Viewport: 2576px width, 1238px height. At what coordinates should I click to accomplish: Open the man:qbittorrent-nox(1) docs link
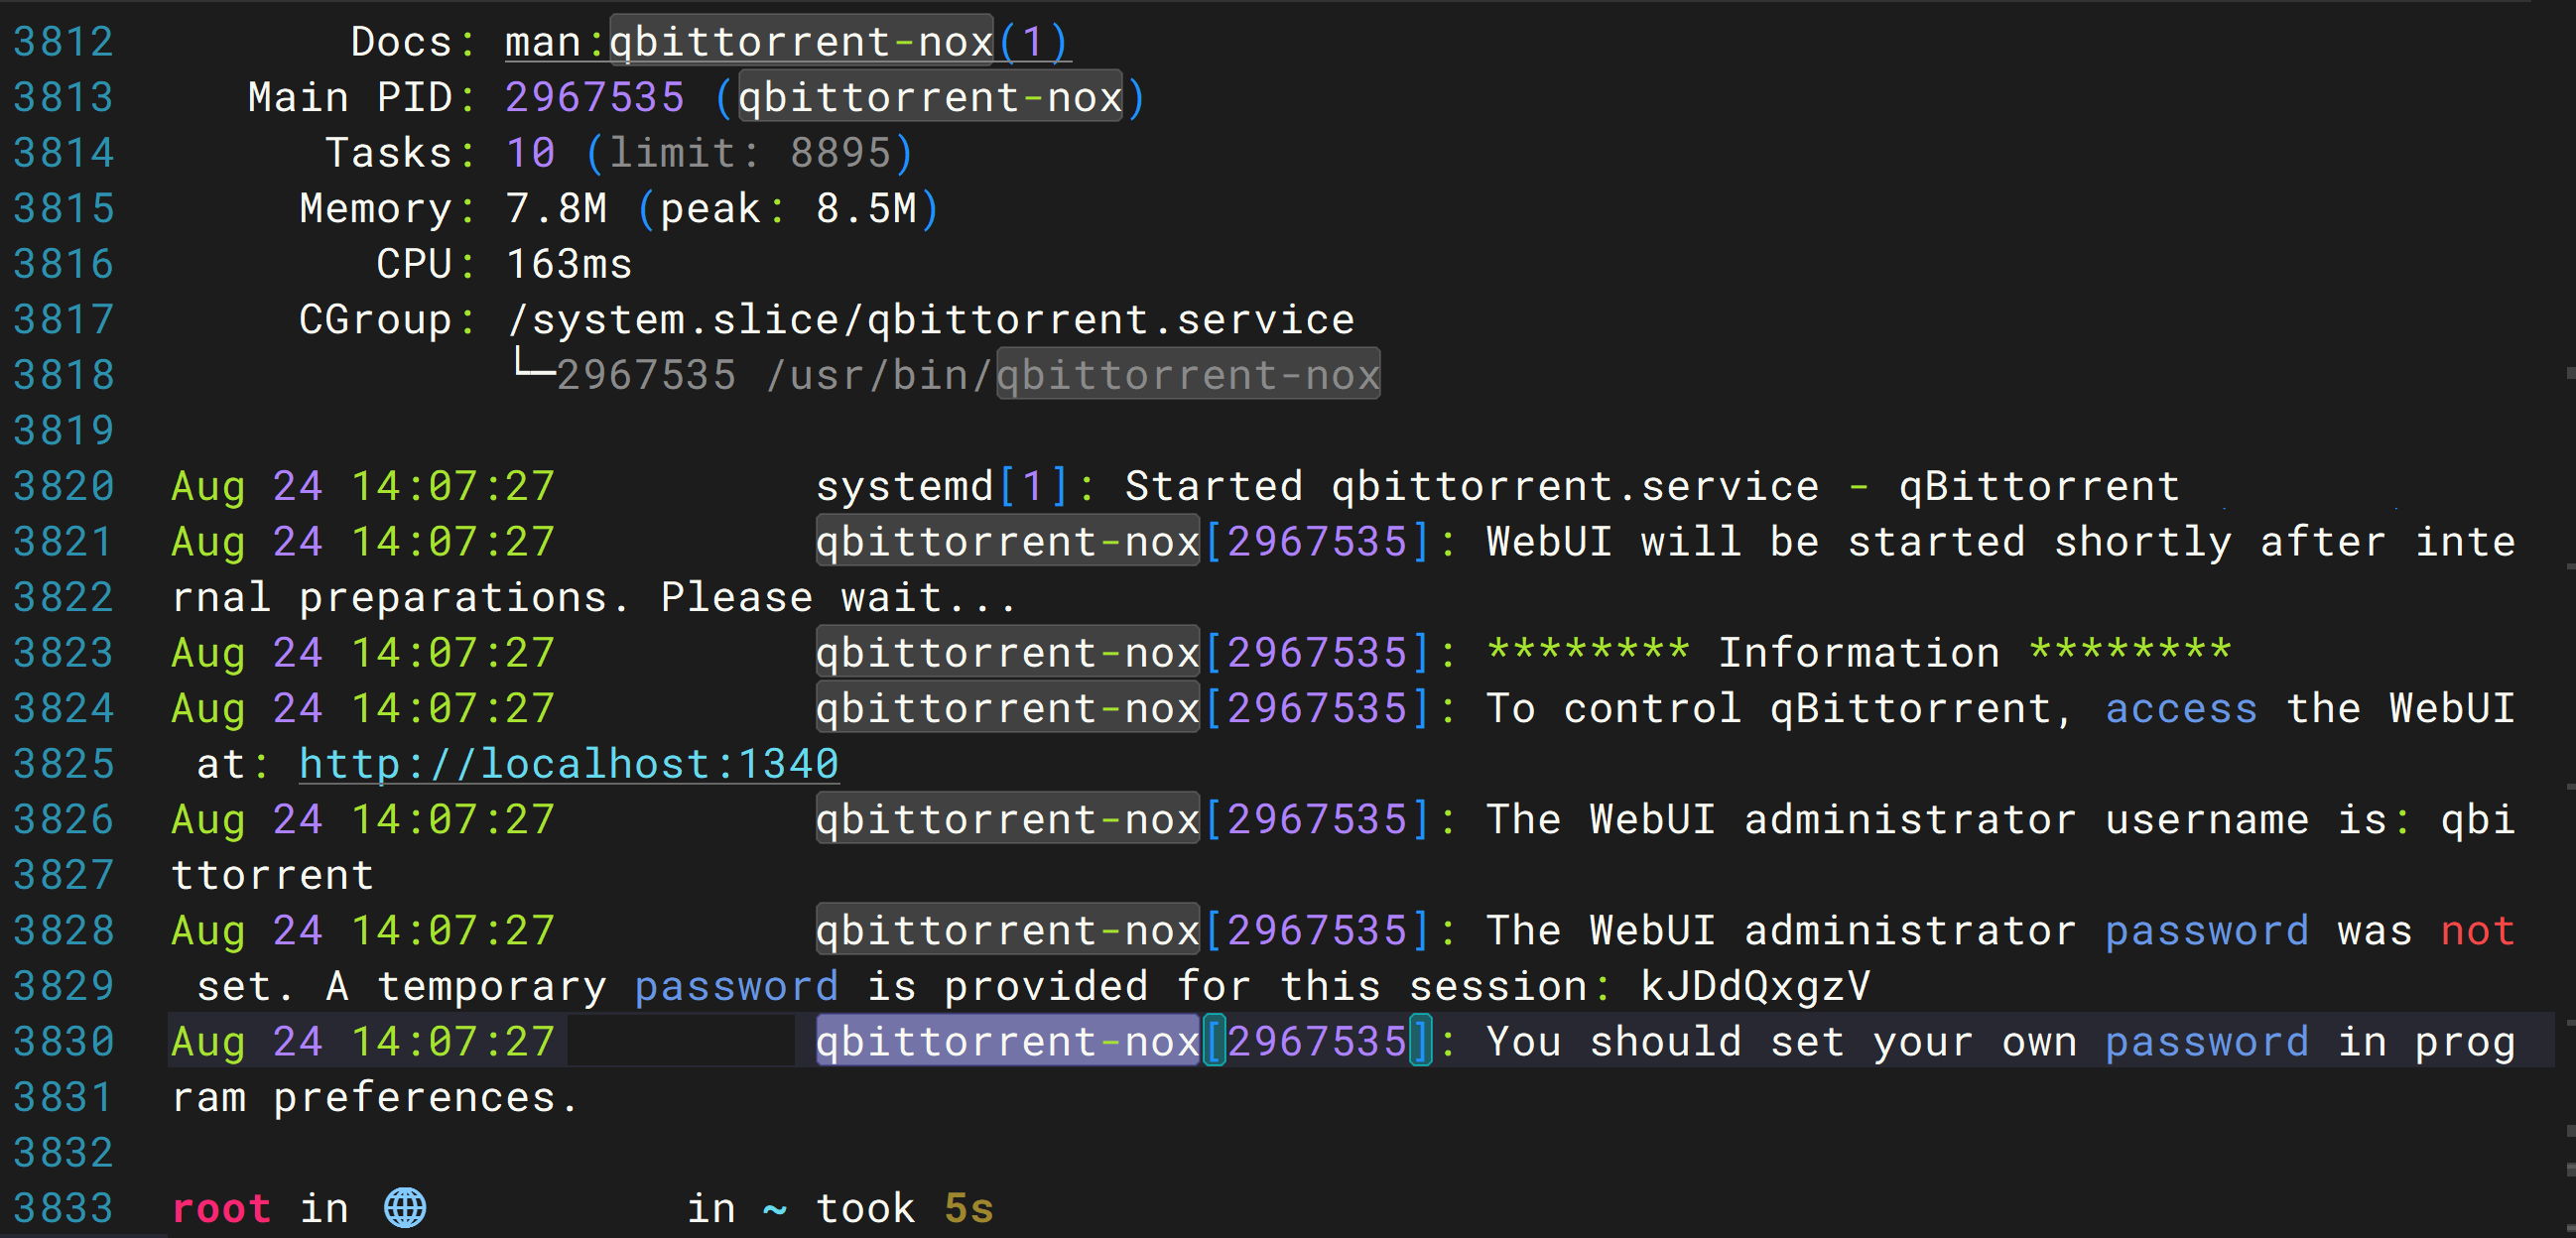coord(787,42)
